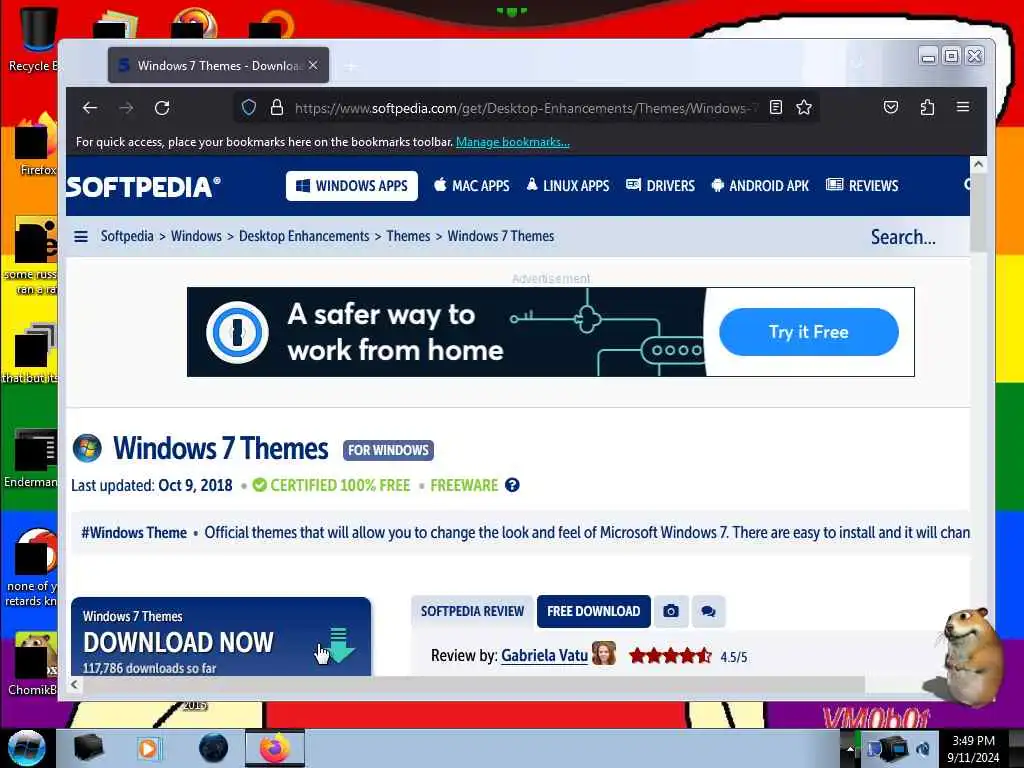
Task: Click the list all tabs dropdown arrow
Action: click(x=857, y=64)
